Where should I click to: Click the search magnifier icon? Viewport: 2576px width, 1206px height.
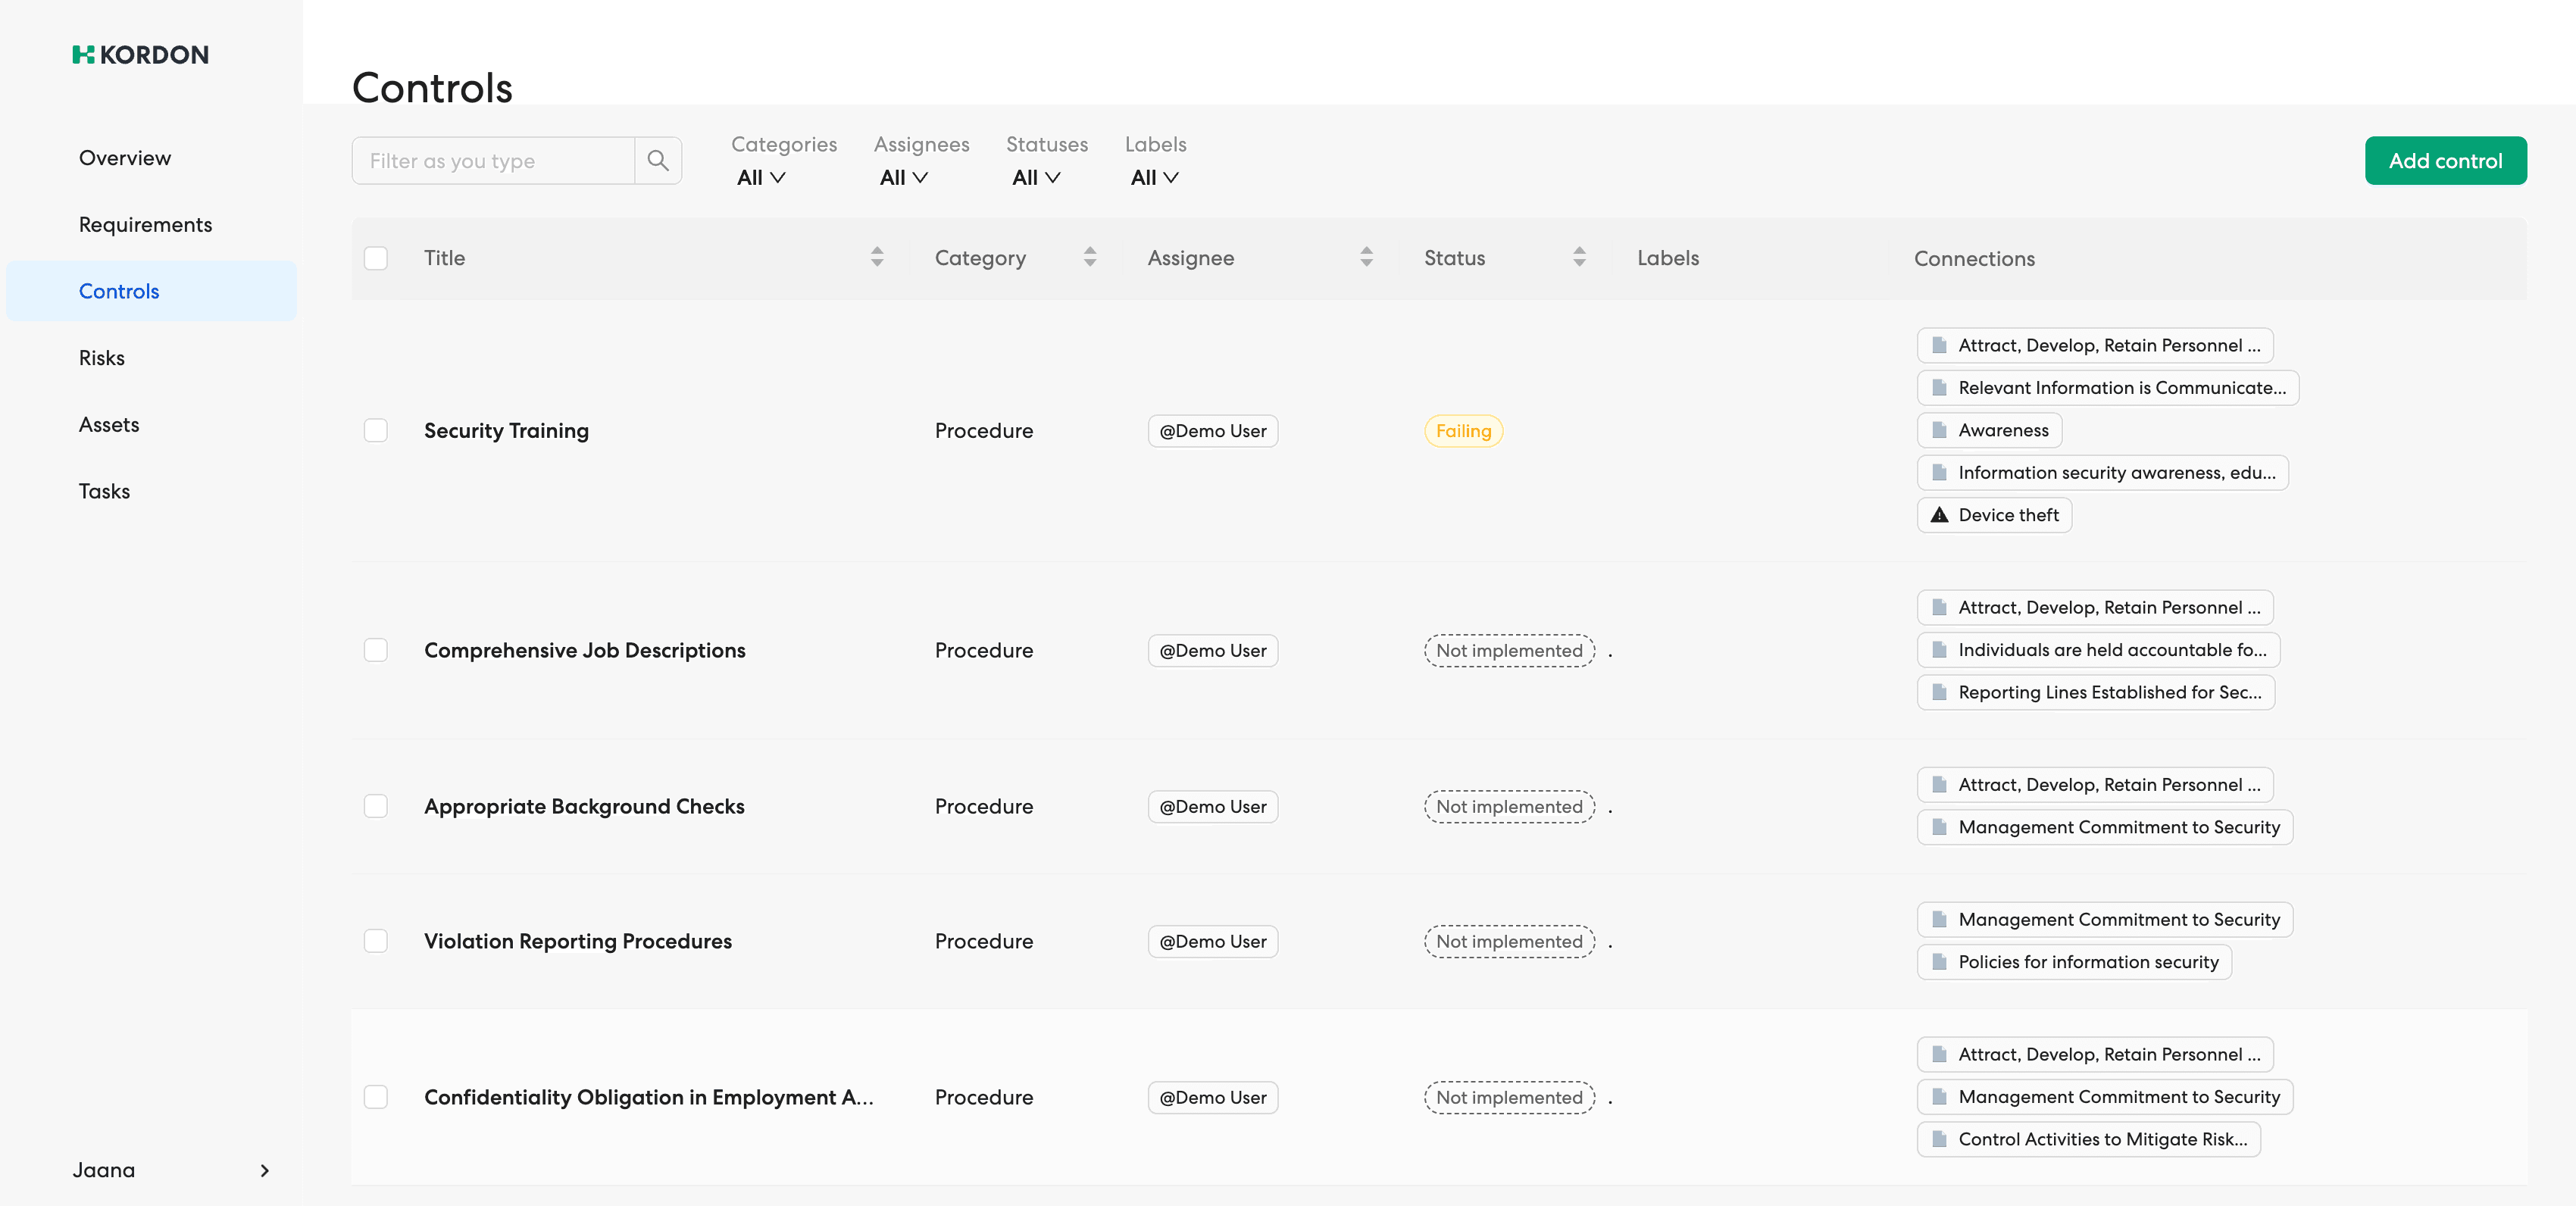coord(657,160)
